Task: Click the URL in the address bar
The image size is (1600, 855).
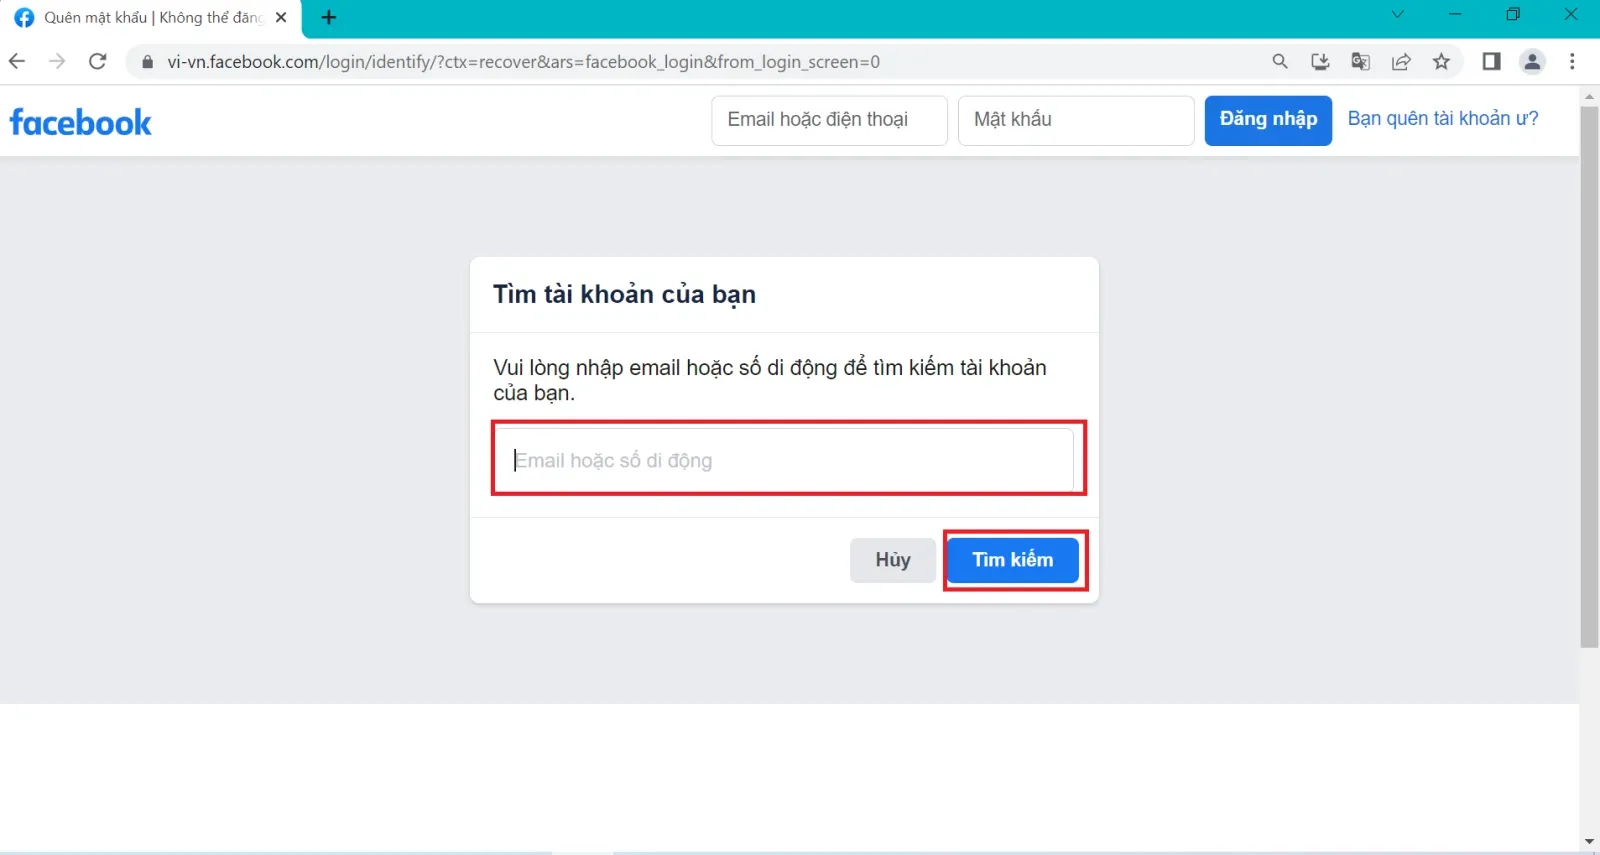Action: point(524,62)
